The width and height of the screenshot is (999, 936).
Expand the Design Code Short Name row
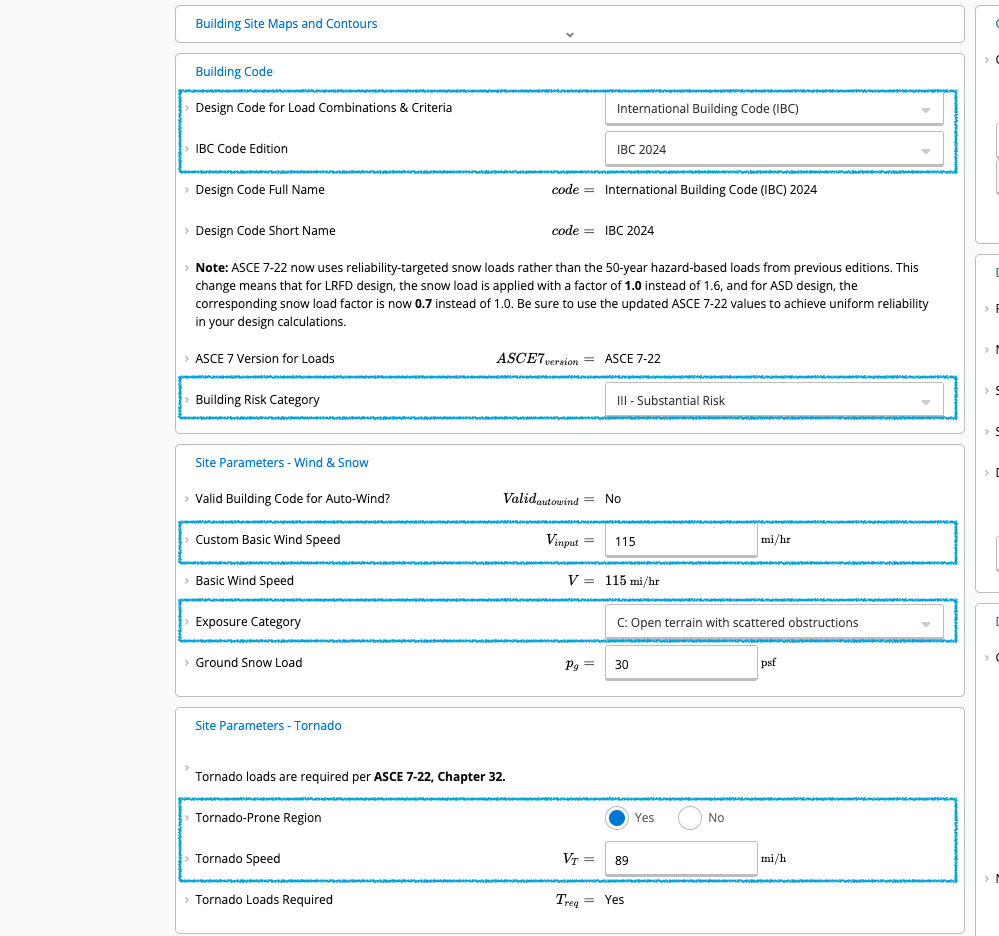(x=187, y=230)
